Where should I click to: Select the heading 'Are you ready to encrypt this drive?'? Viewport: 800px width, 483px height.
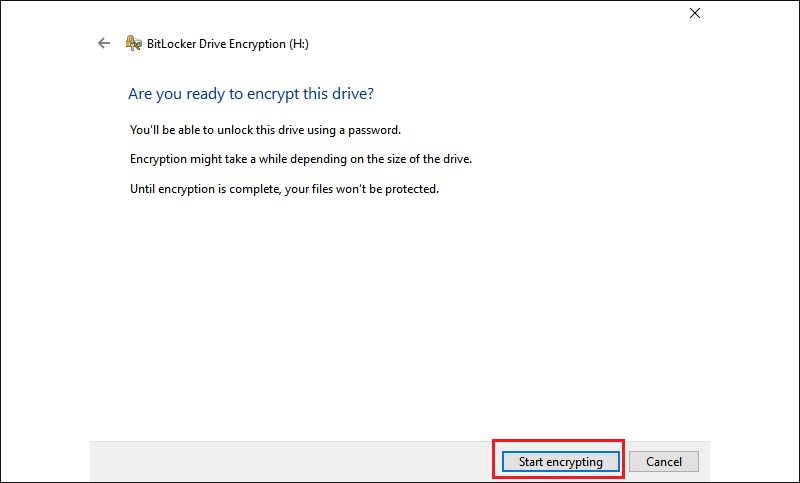click(x=251, y=94)
